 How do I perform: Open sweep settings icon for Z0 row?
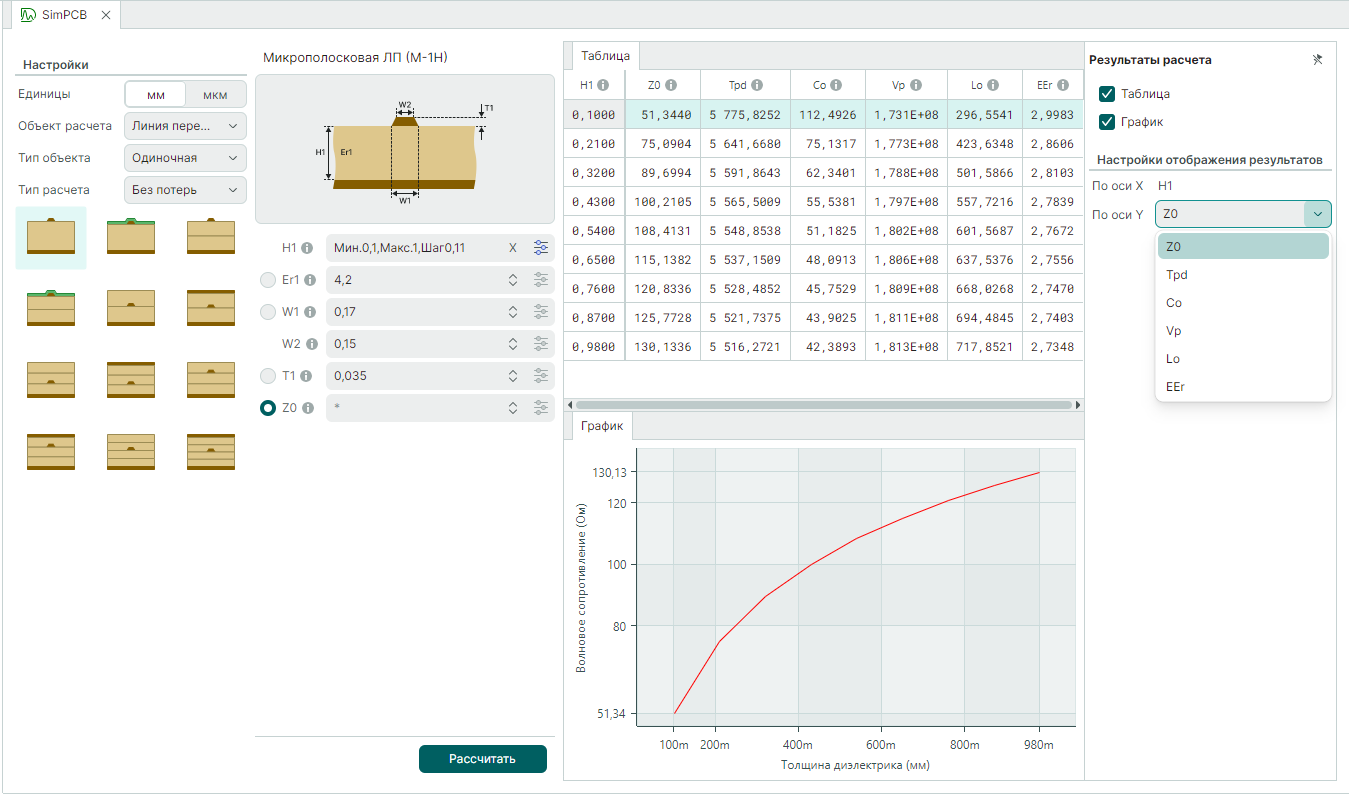pos(541,408)
